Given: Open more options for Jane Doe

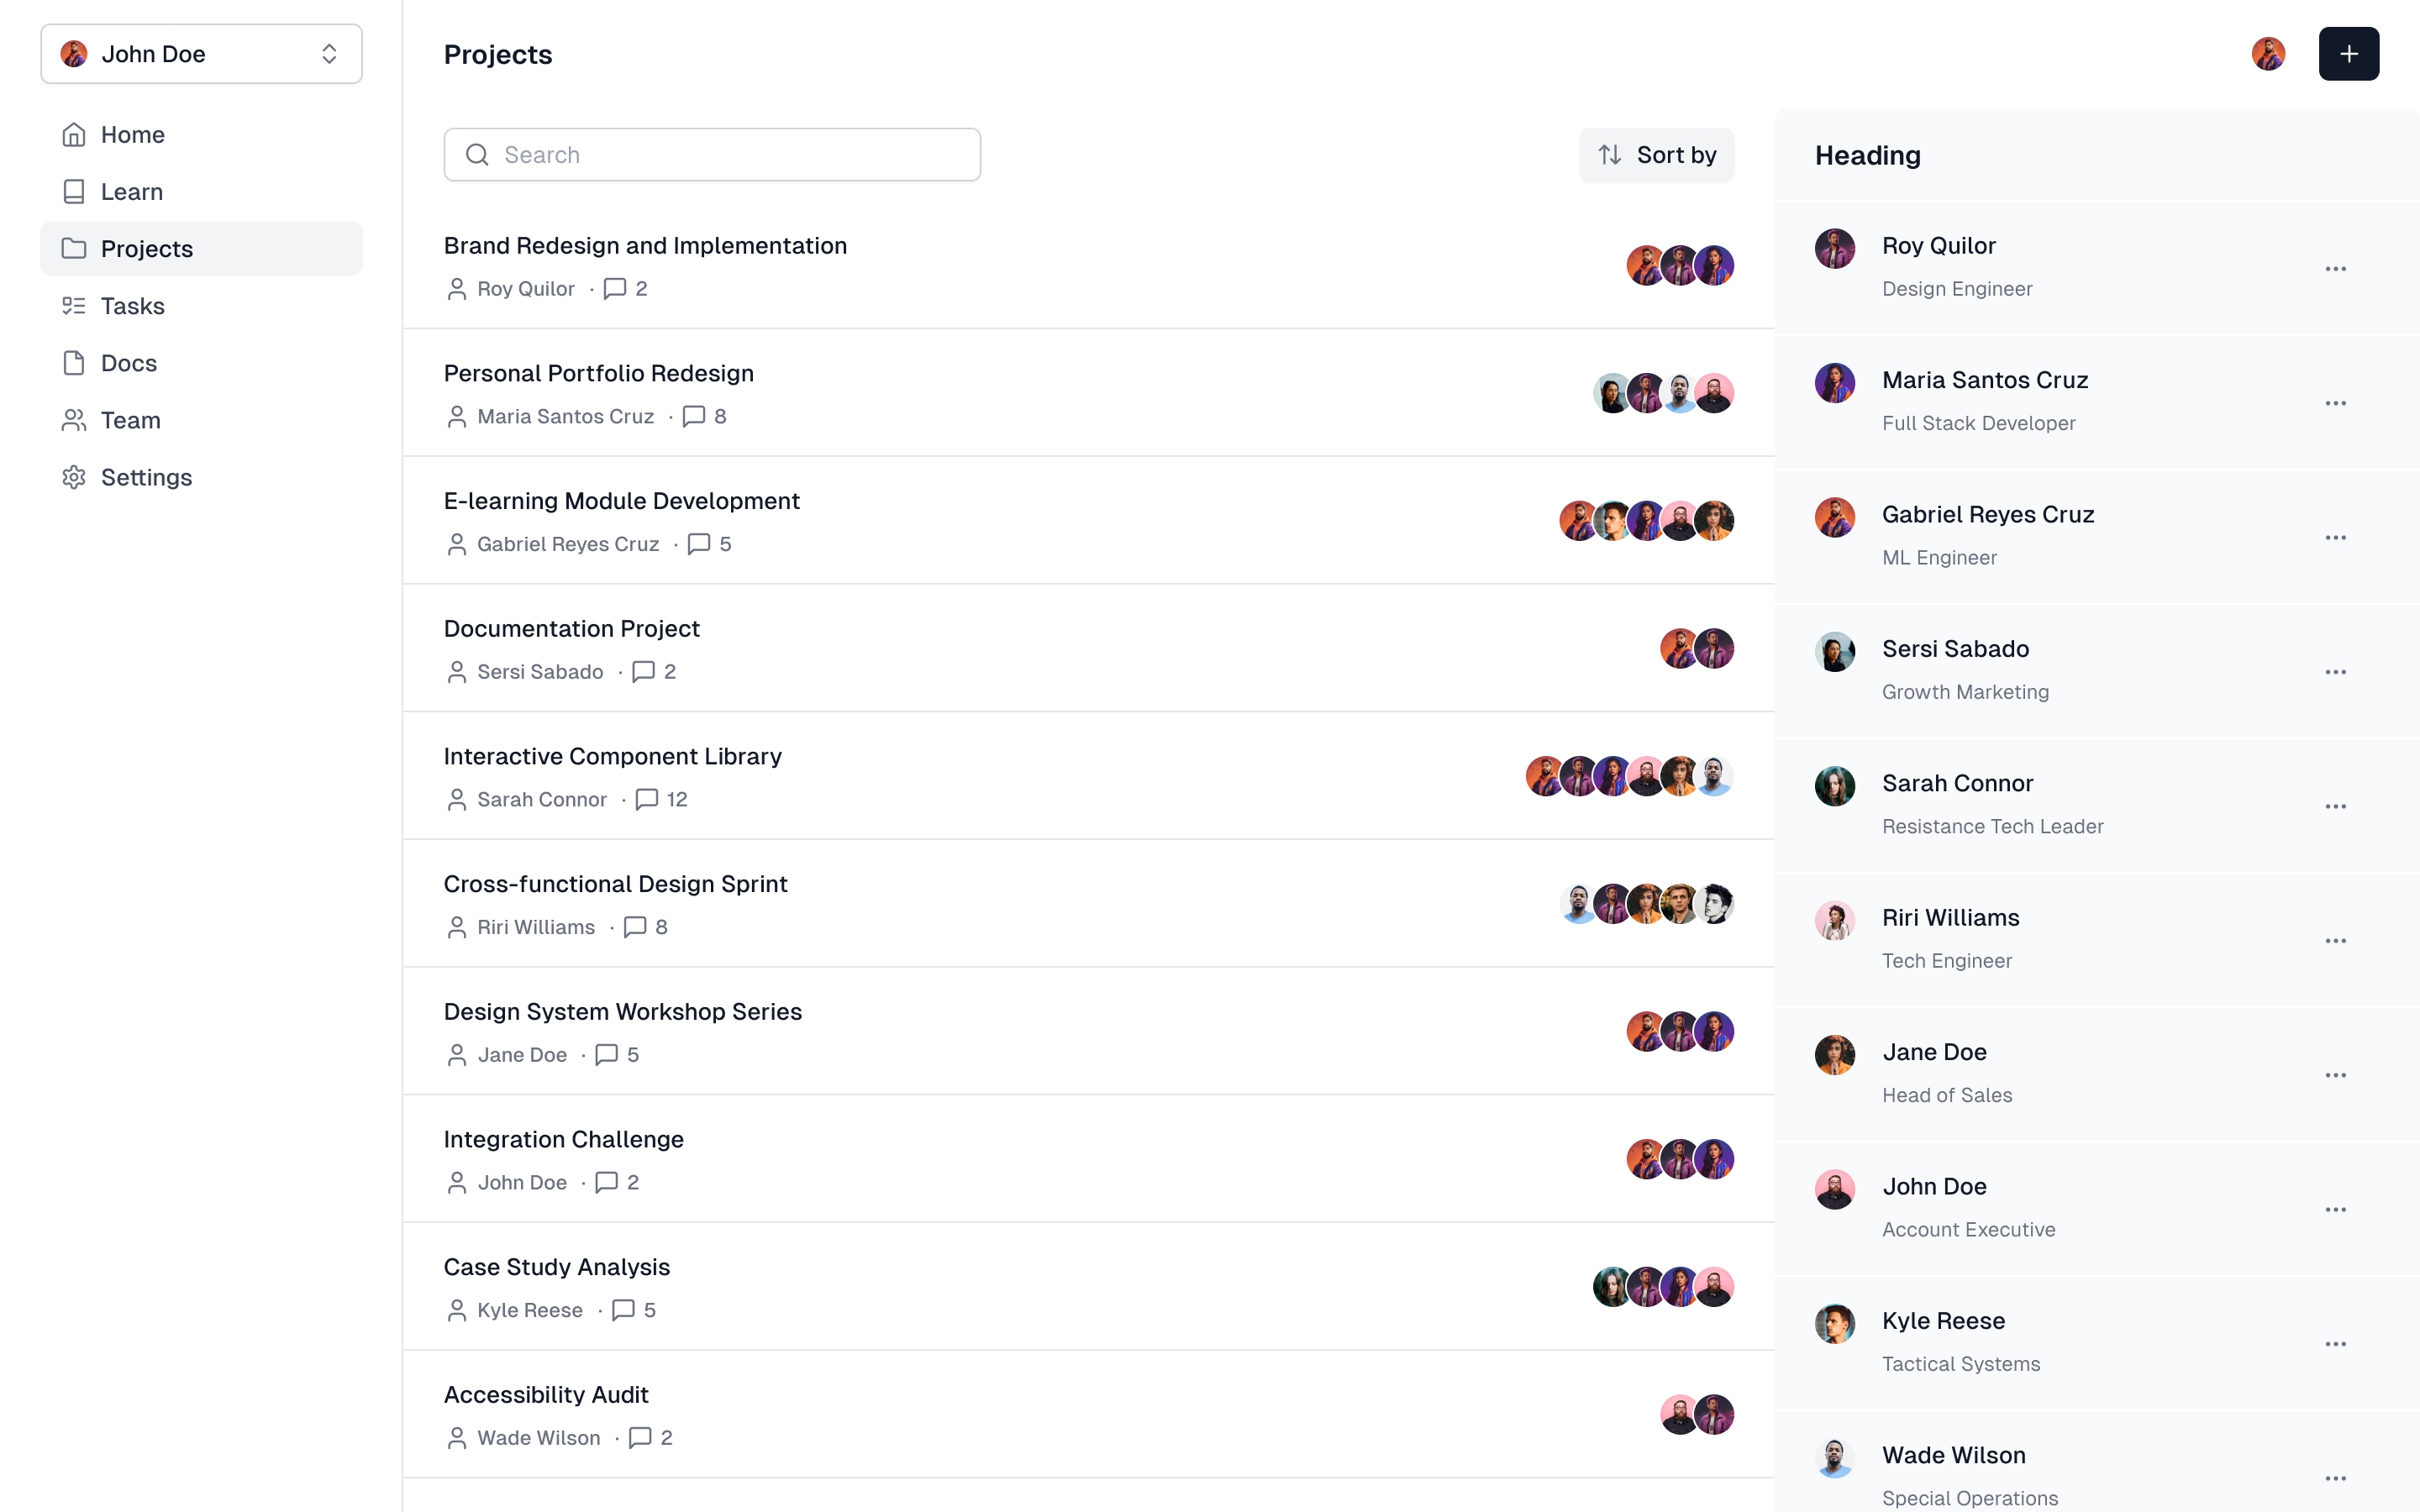Looking at the screenshot, I should (x=2335, y=1076).
